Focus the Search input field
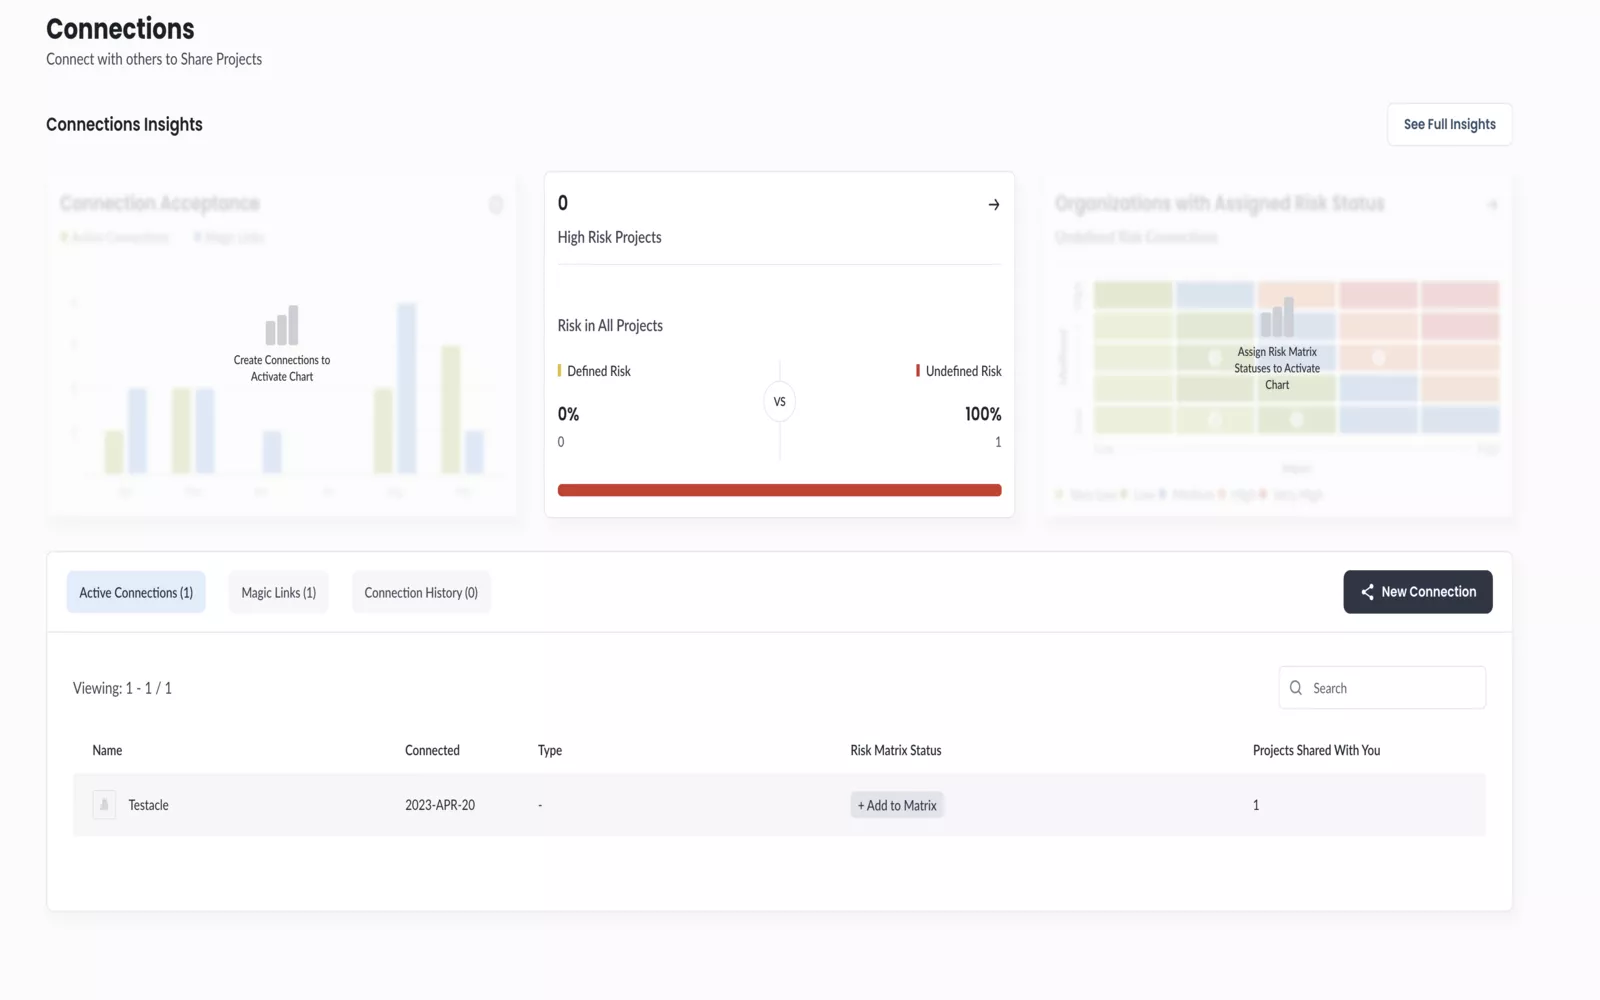 1382,688
